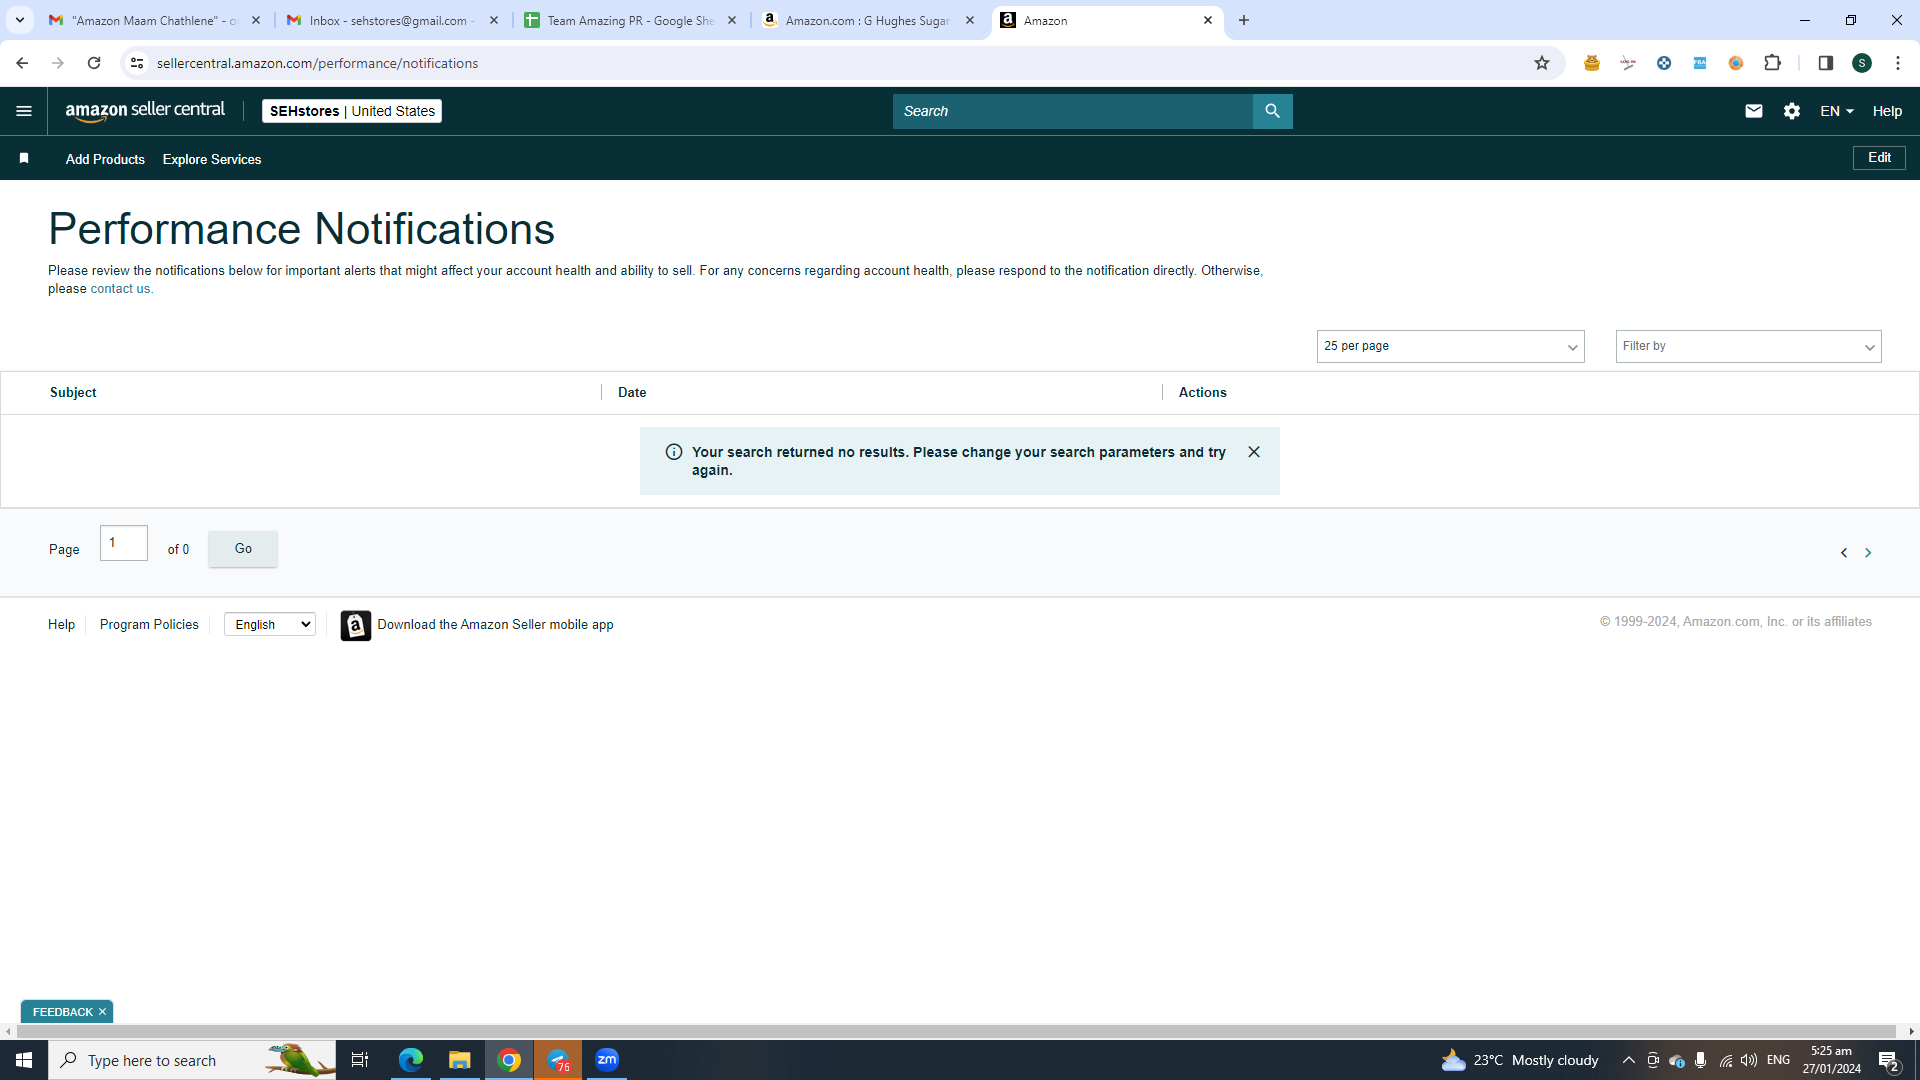
Task: Dismiss the no results message
Action: (1254, 452)
